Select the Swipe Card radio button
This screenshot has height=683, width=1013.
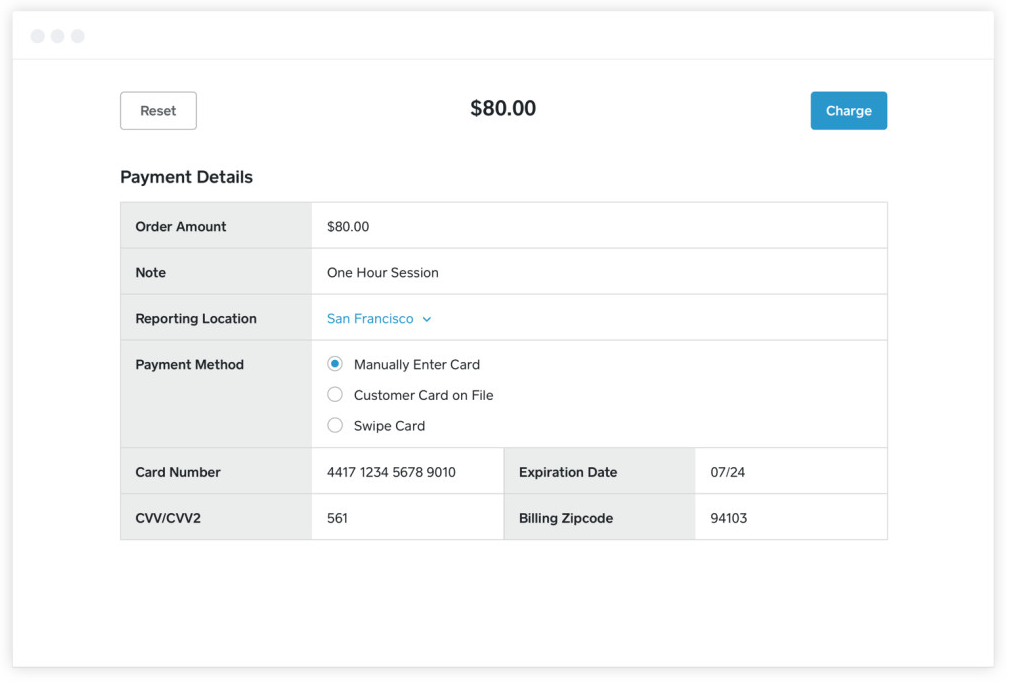pos(335,426)
